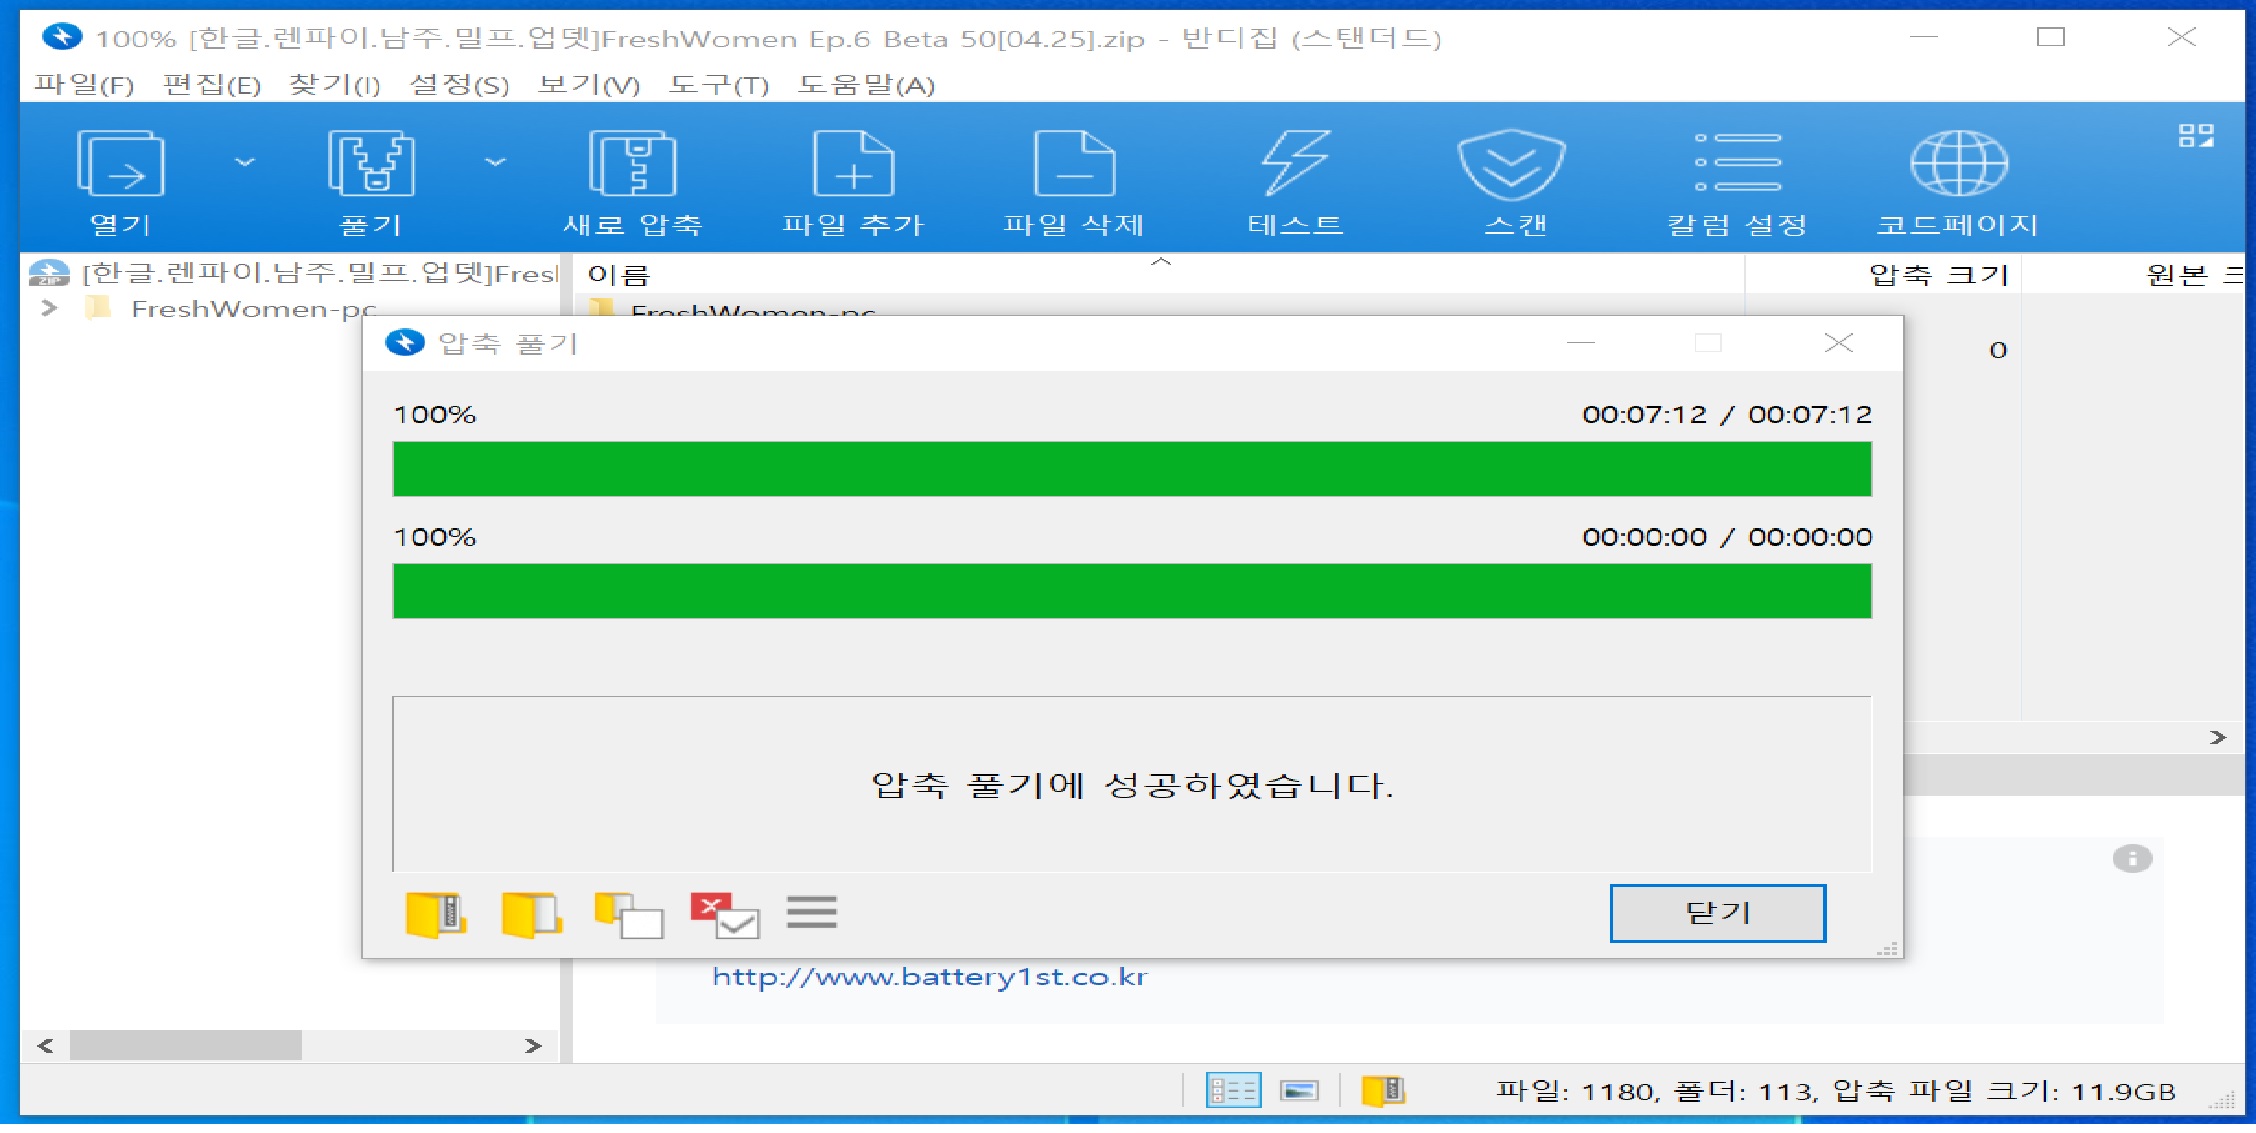
Task: Open the 도구(T) menu
Action: [718, 85]
